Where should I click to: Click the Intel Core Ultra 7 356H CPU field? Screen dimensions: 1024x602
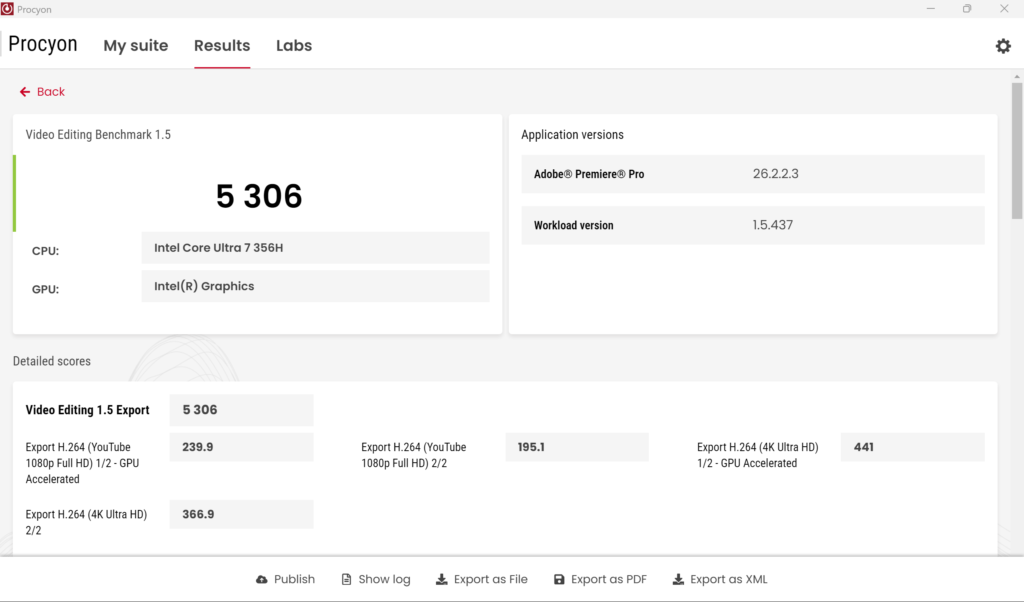pos(315,248)
